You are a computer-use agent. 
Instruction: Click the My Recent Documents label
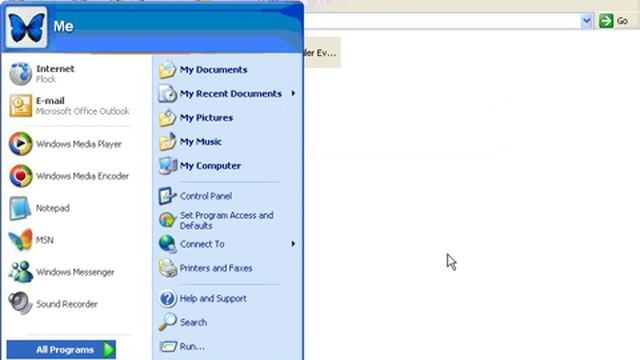click(231, 94)
